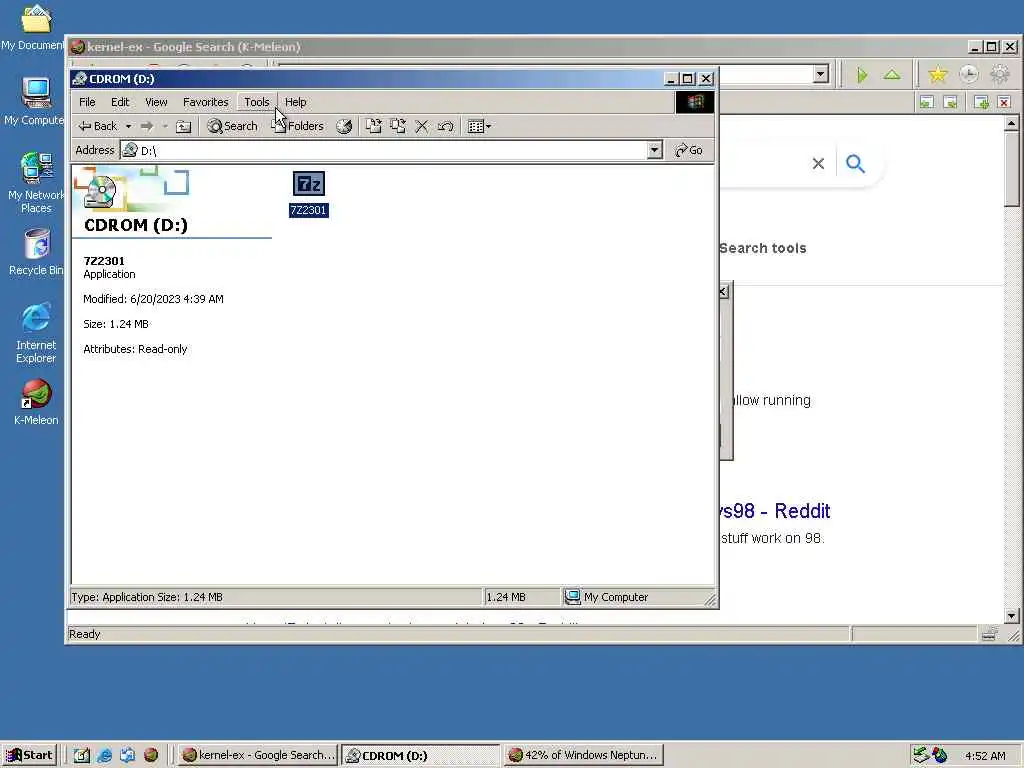Open the Start menu

[x=30, y=755]
